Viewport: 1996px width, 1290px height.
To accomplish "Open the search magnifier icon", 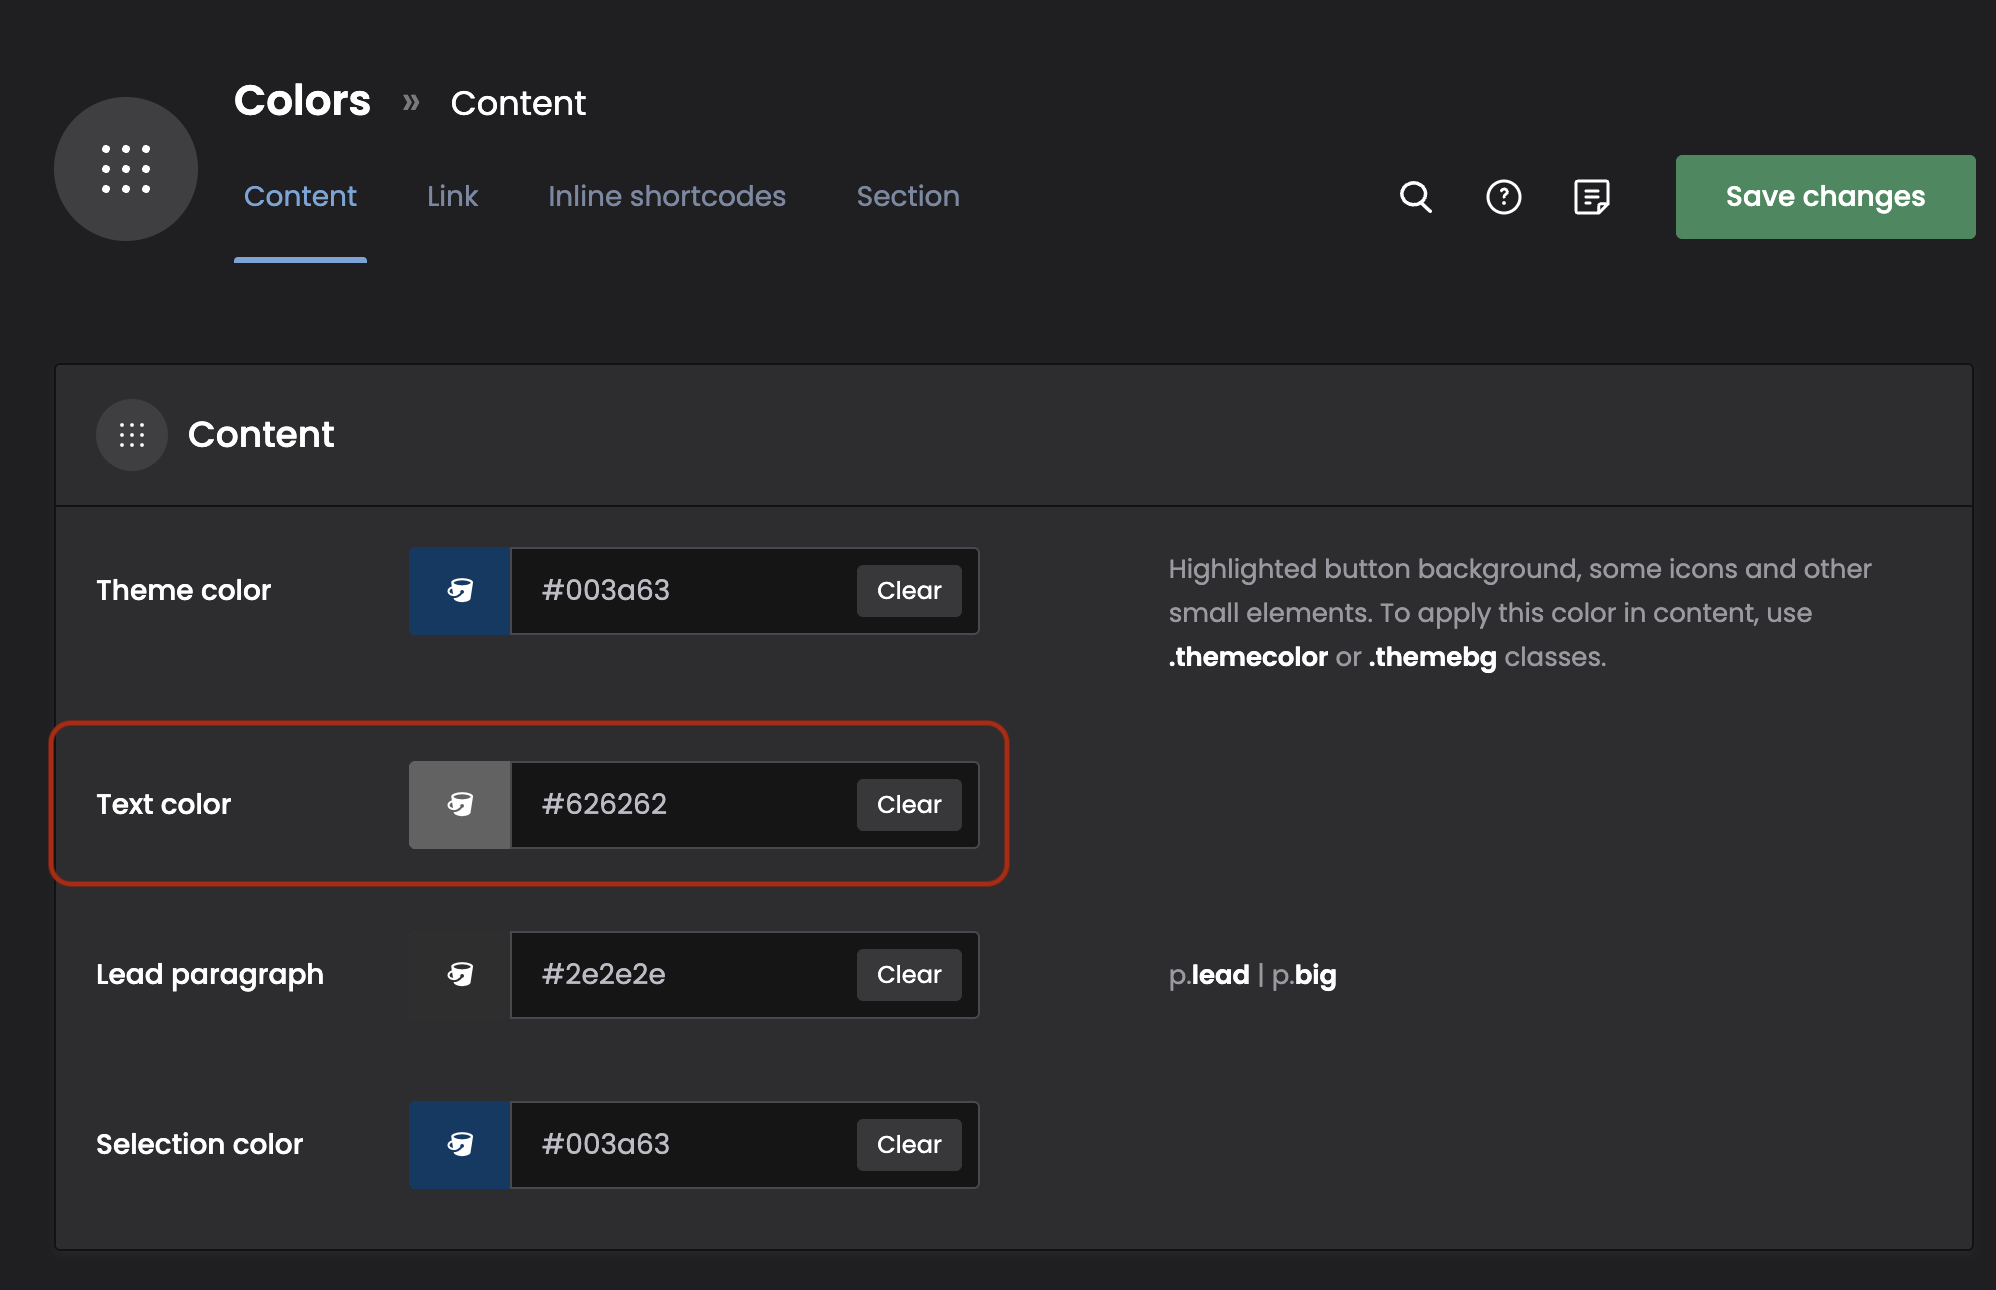I will (x=1415, y=197).
